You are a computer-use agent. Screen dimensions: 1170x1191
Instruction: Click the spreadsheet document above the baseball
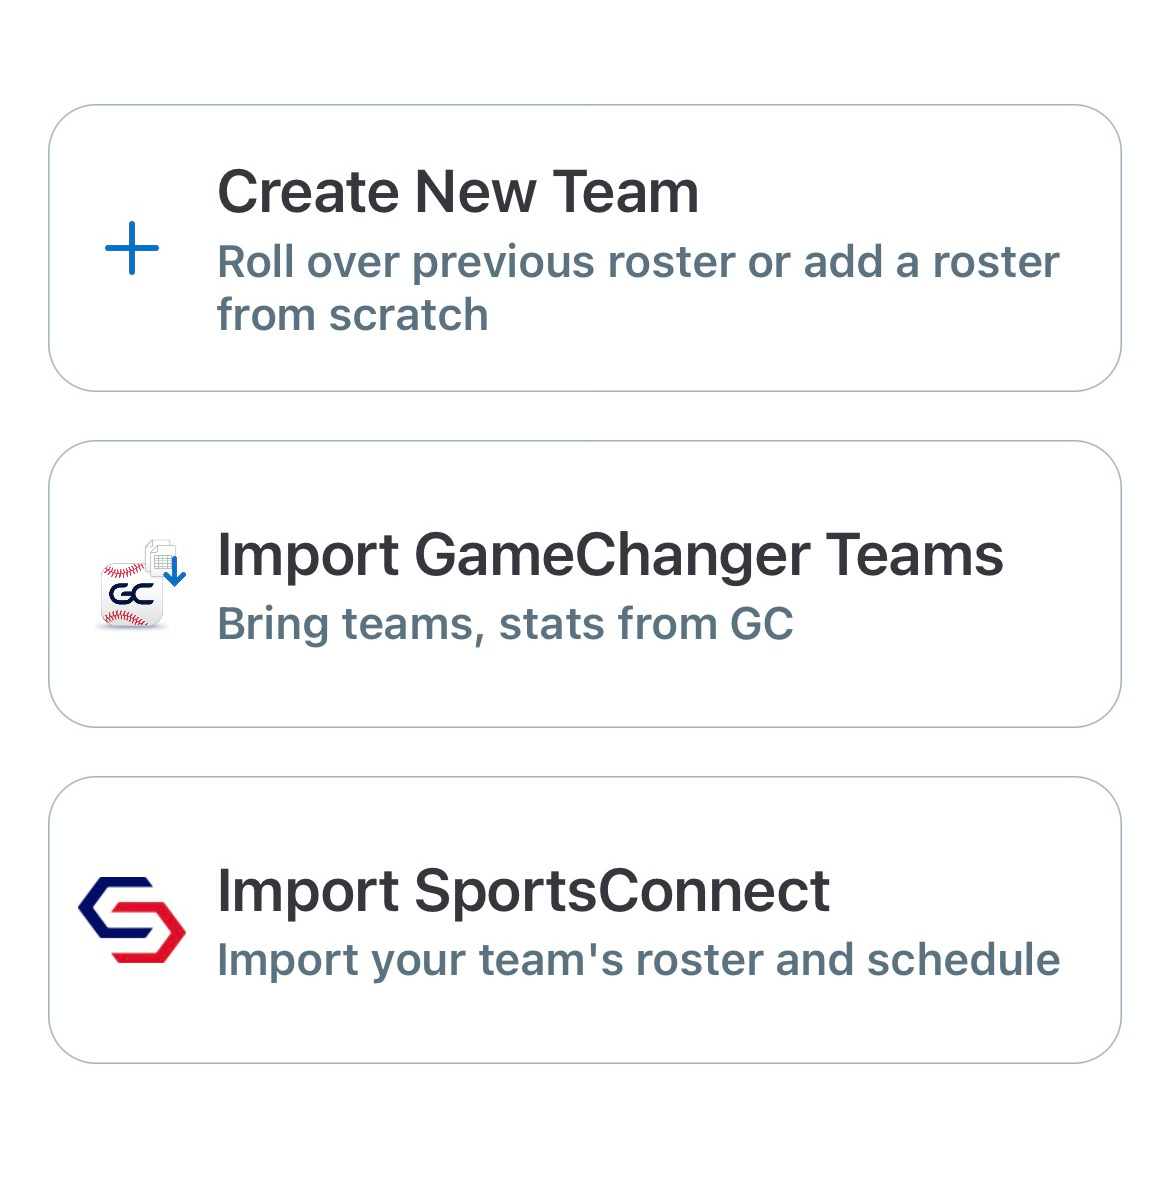click(160, 558)
